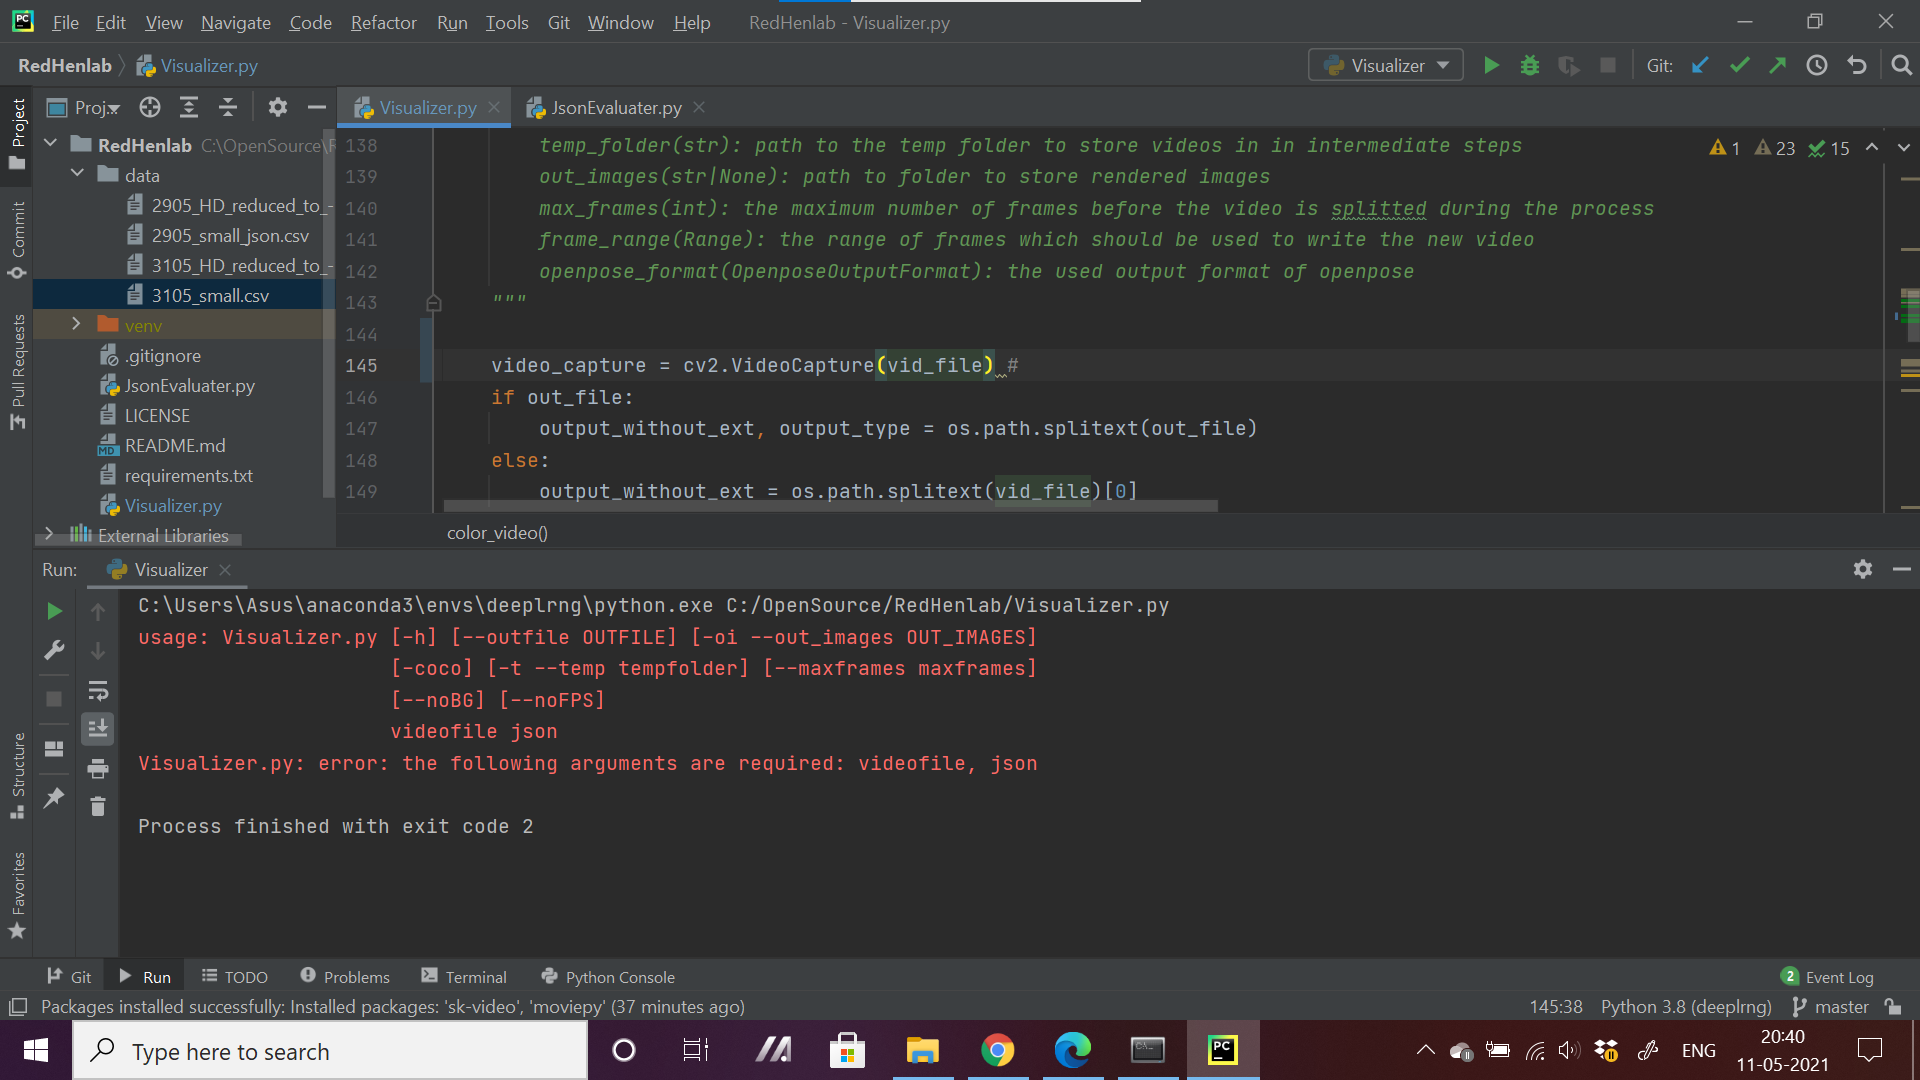Toggle pin tab in Run panel

tap(54, 798)
